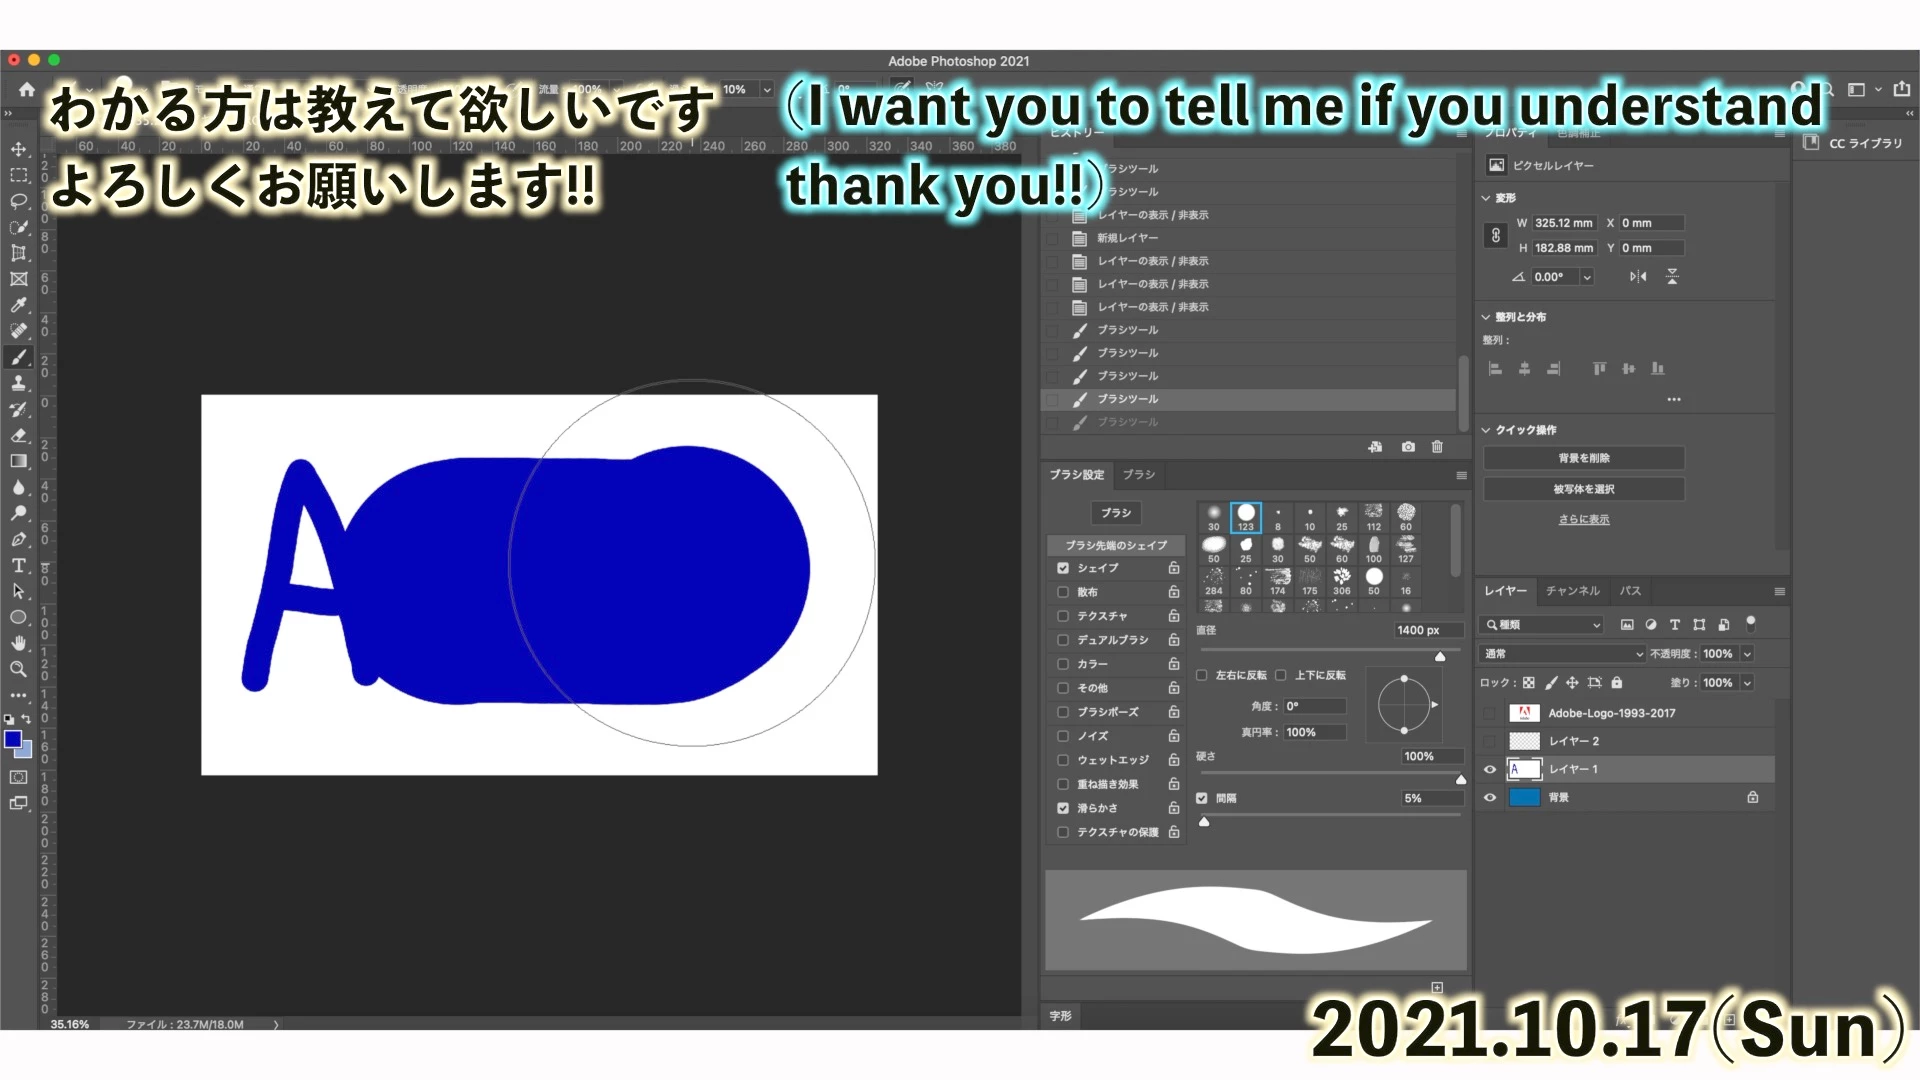Enable the 散布 brush setting checkbox
Viewport: 1920px width, 1080px height.
tap(1063, 592)
